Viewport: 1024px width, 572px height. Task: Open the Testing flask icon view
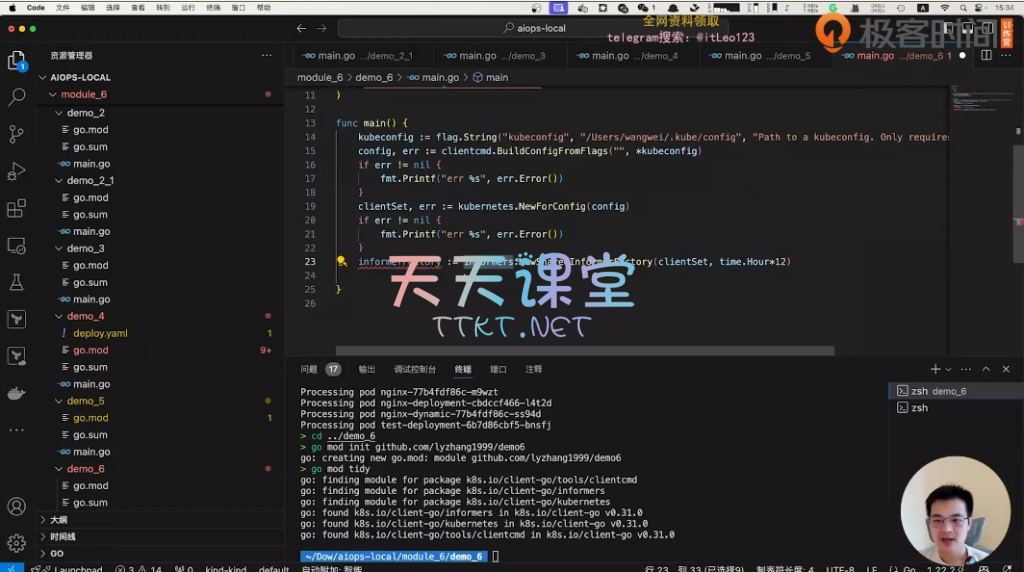click(x=16, y=283)
